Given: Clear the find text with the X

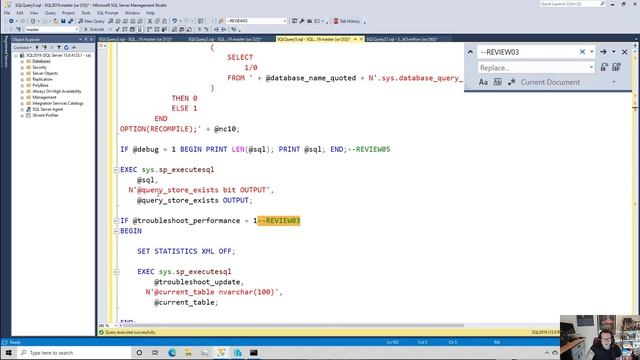Looking at the screenshot, I should pyautogui.click(x=582, y=52).
